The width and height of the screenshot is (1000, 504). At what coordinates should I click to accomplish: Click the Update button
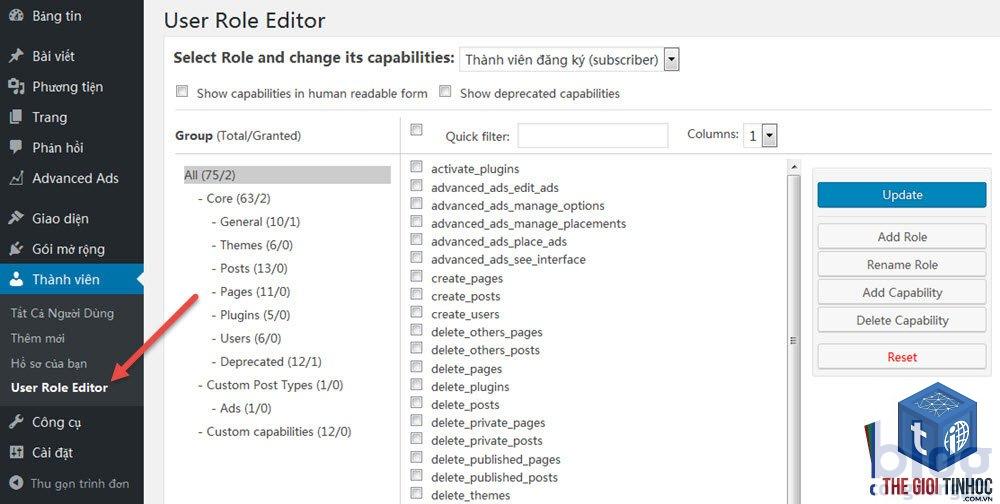click(902, 195)
